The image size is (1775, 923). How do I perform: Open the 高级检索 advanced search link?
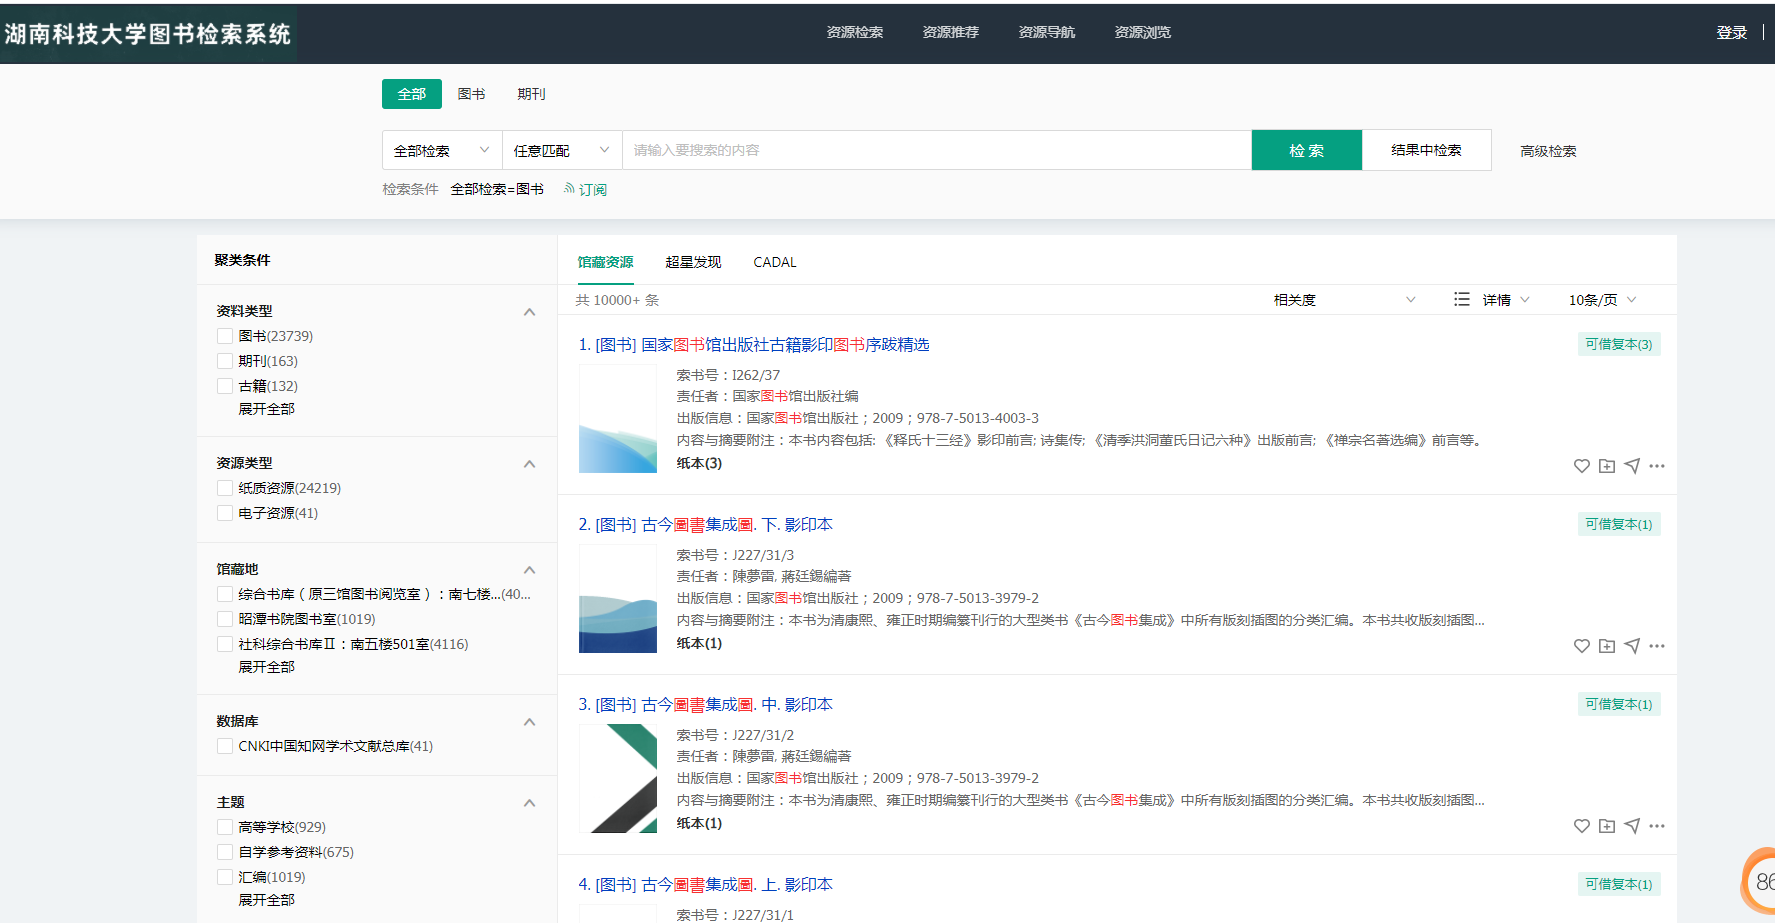pos(1547,151)
